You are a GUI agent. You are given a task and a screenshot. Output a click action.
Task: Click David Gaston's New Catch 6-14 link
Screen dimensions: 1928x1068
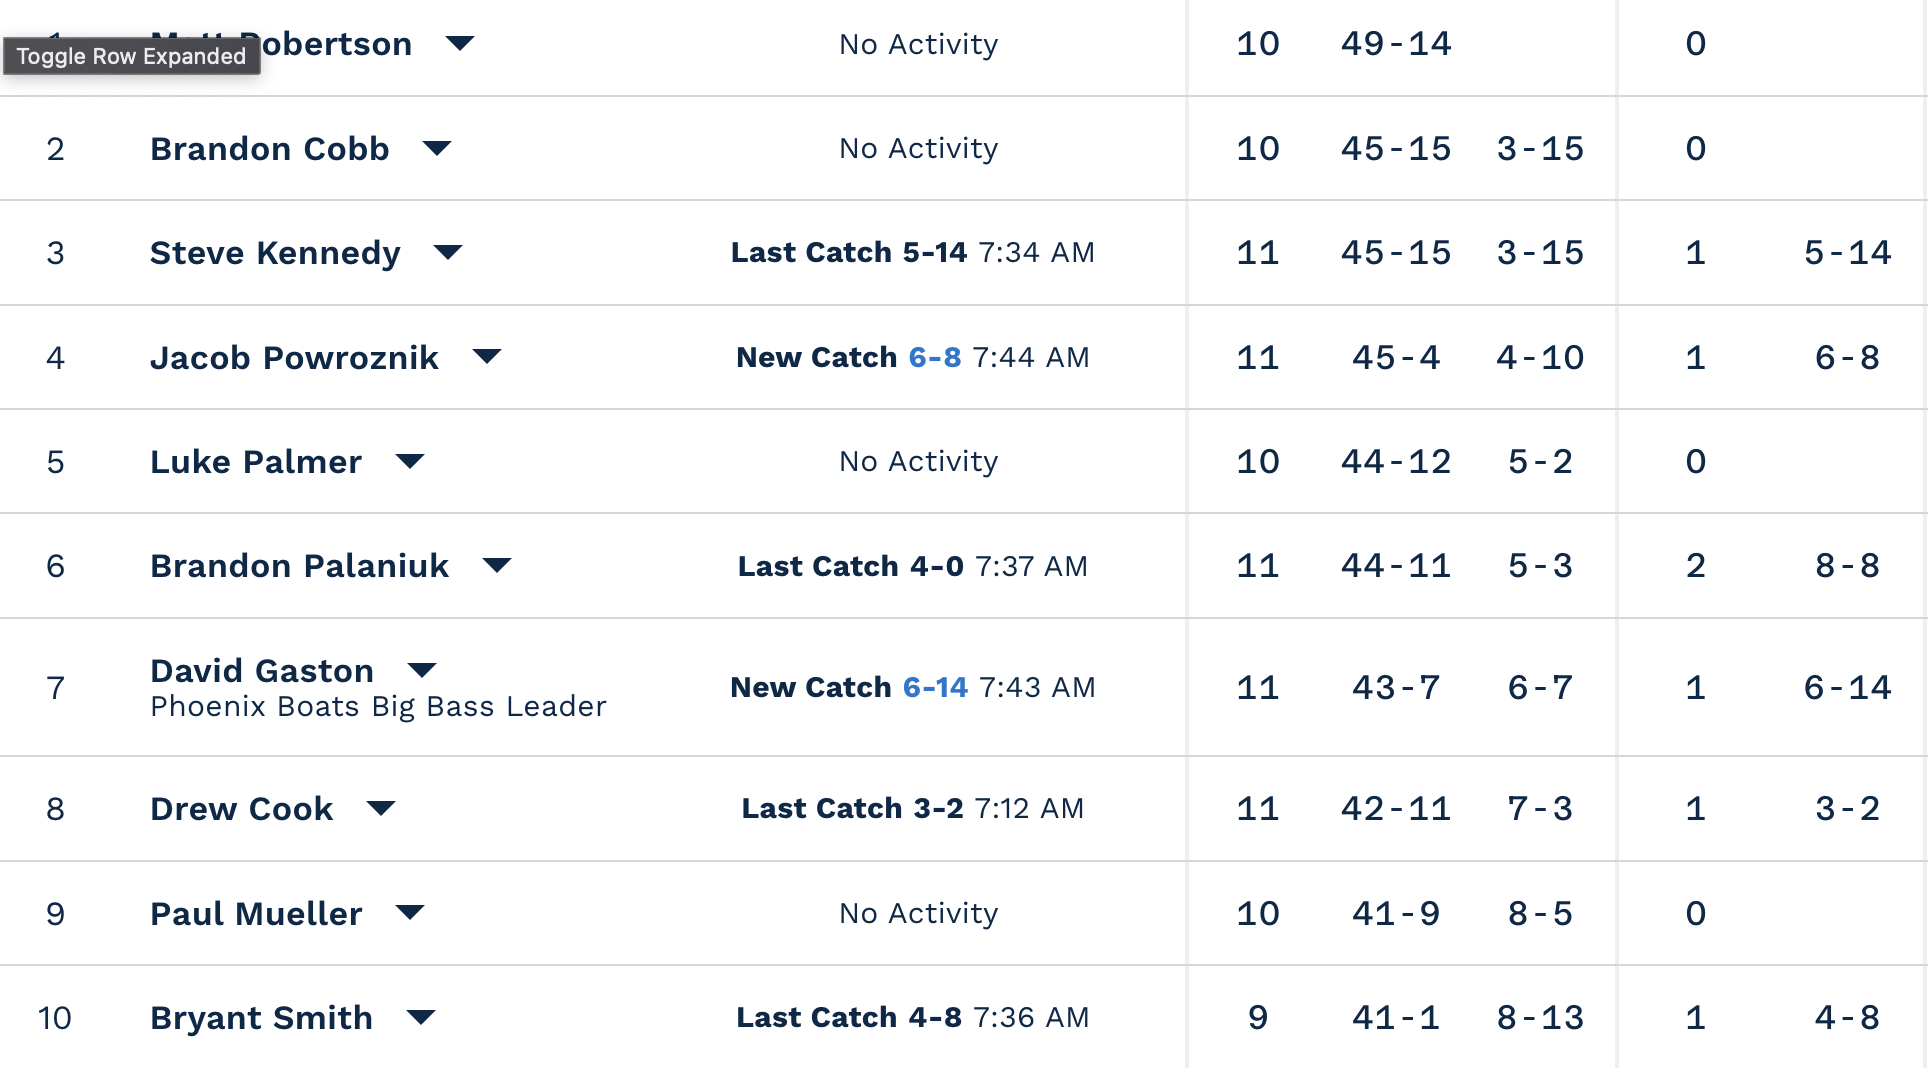click(935, 687)
